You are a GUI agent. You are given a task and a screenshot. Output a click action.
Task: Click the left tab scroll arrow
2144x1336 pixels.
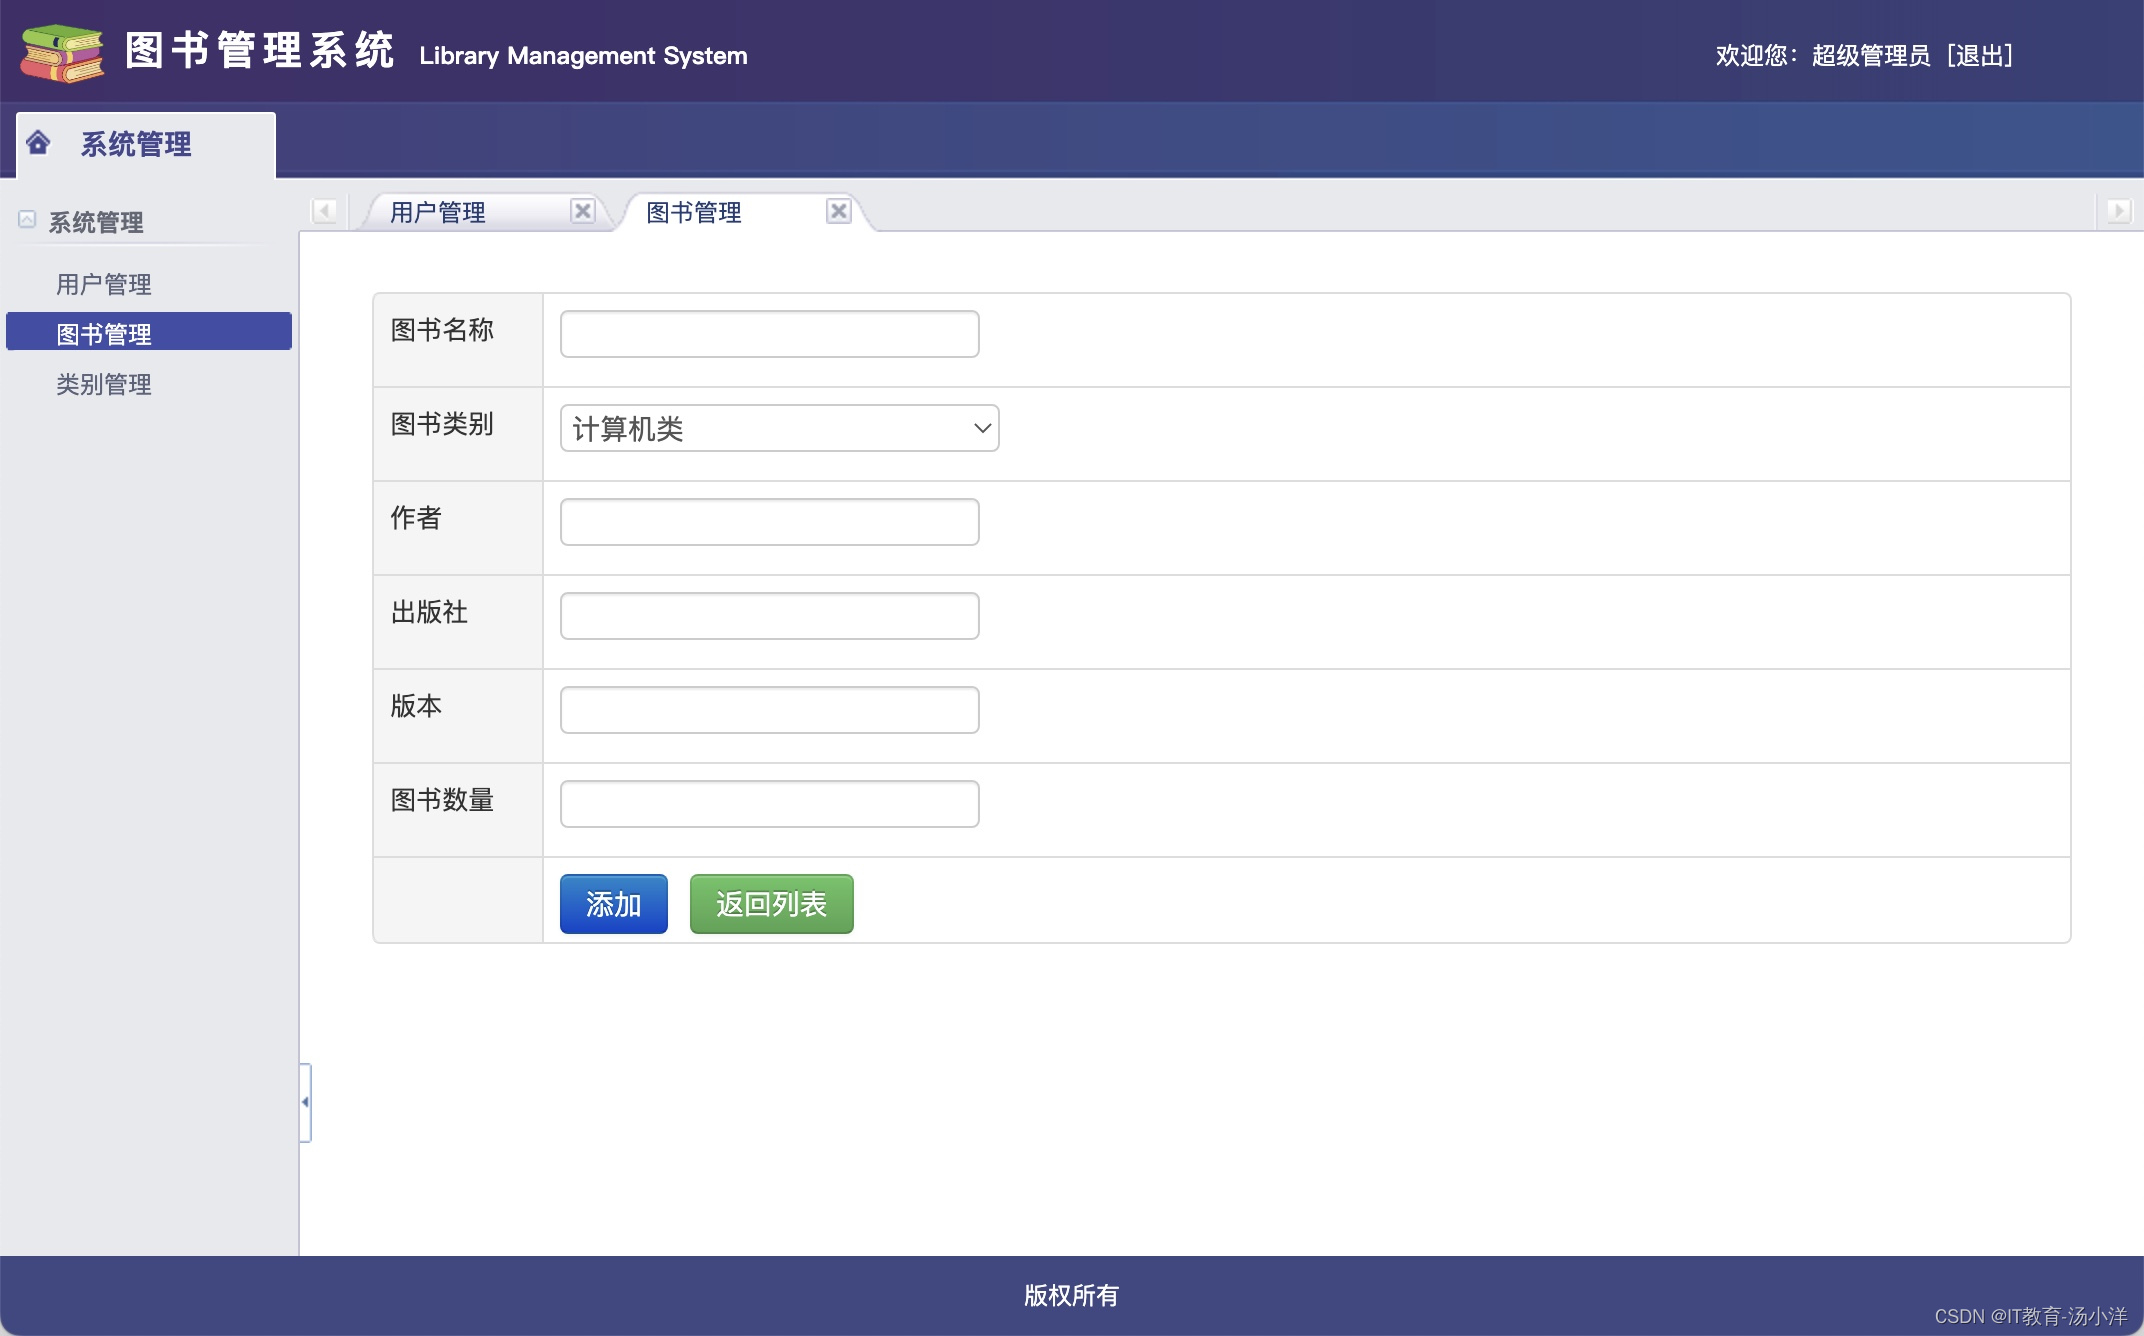coord(324,211)
